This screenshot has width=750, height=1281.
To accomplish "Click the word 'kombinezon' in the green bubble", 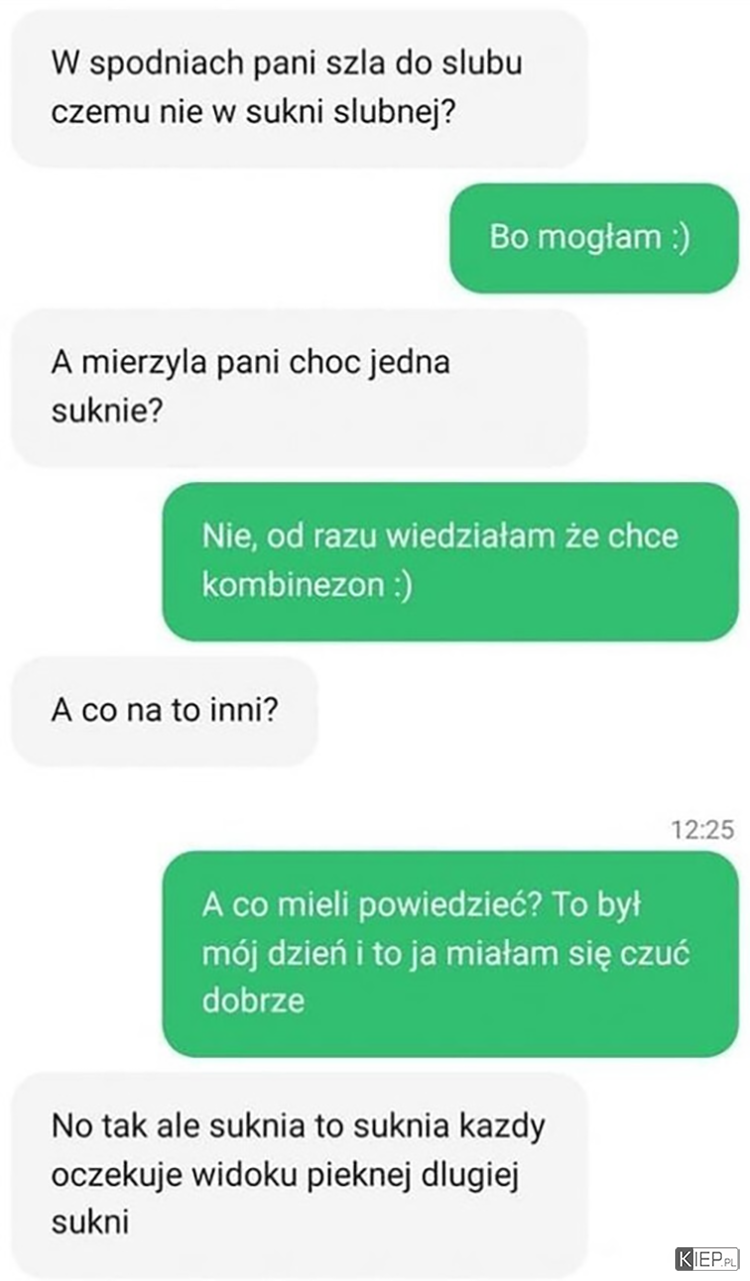I will (x=293, y=586).
